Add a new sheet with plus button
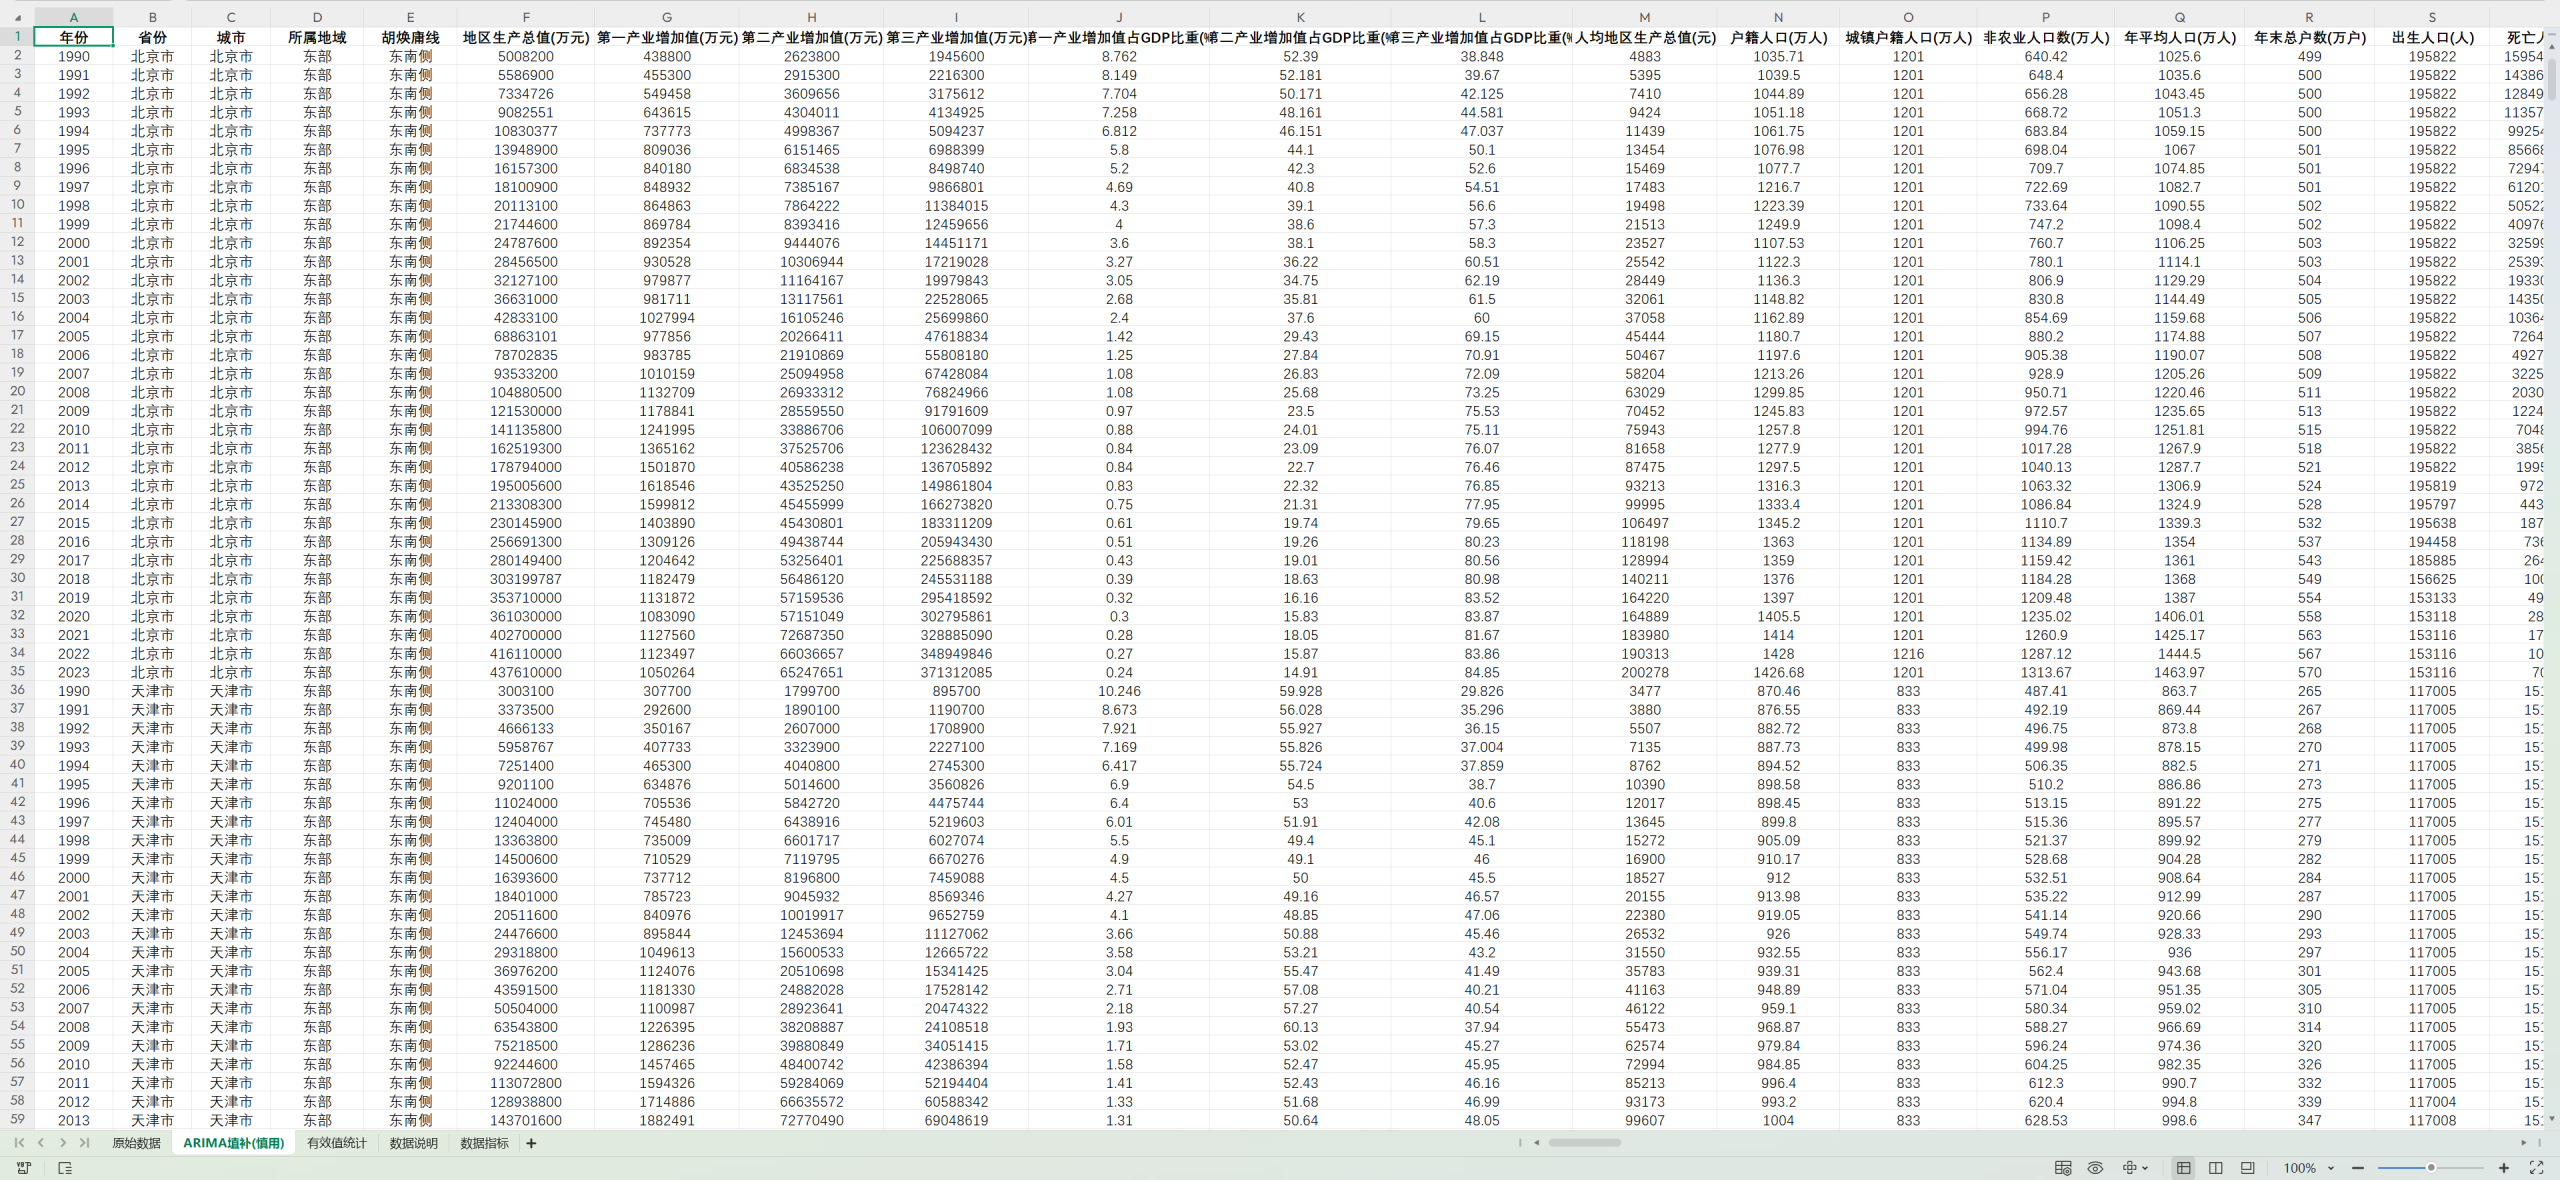This screenshot has height=1180, width=2560. click(x=531, y=1143)
